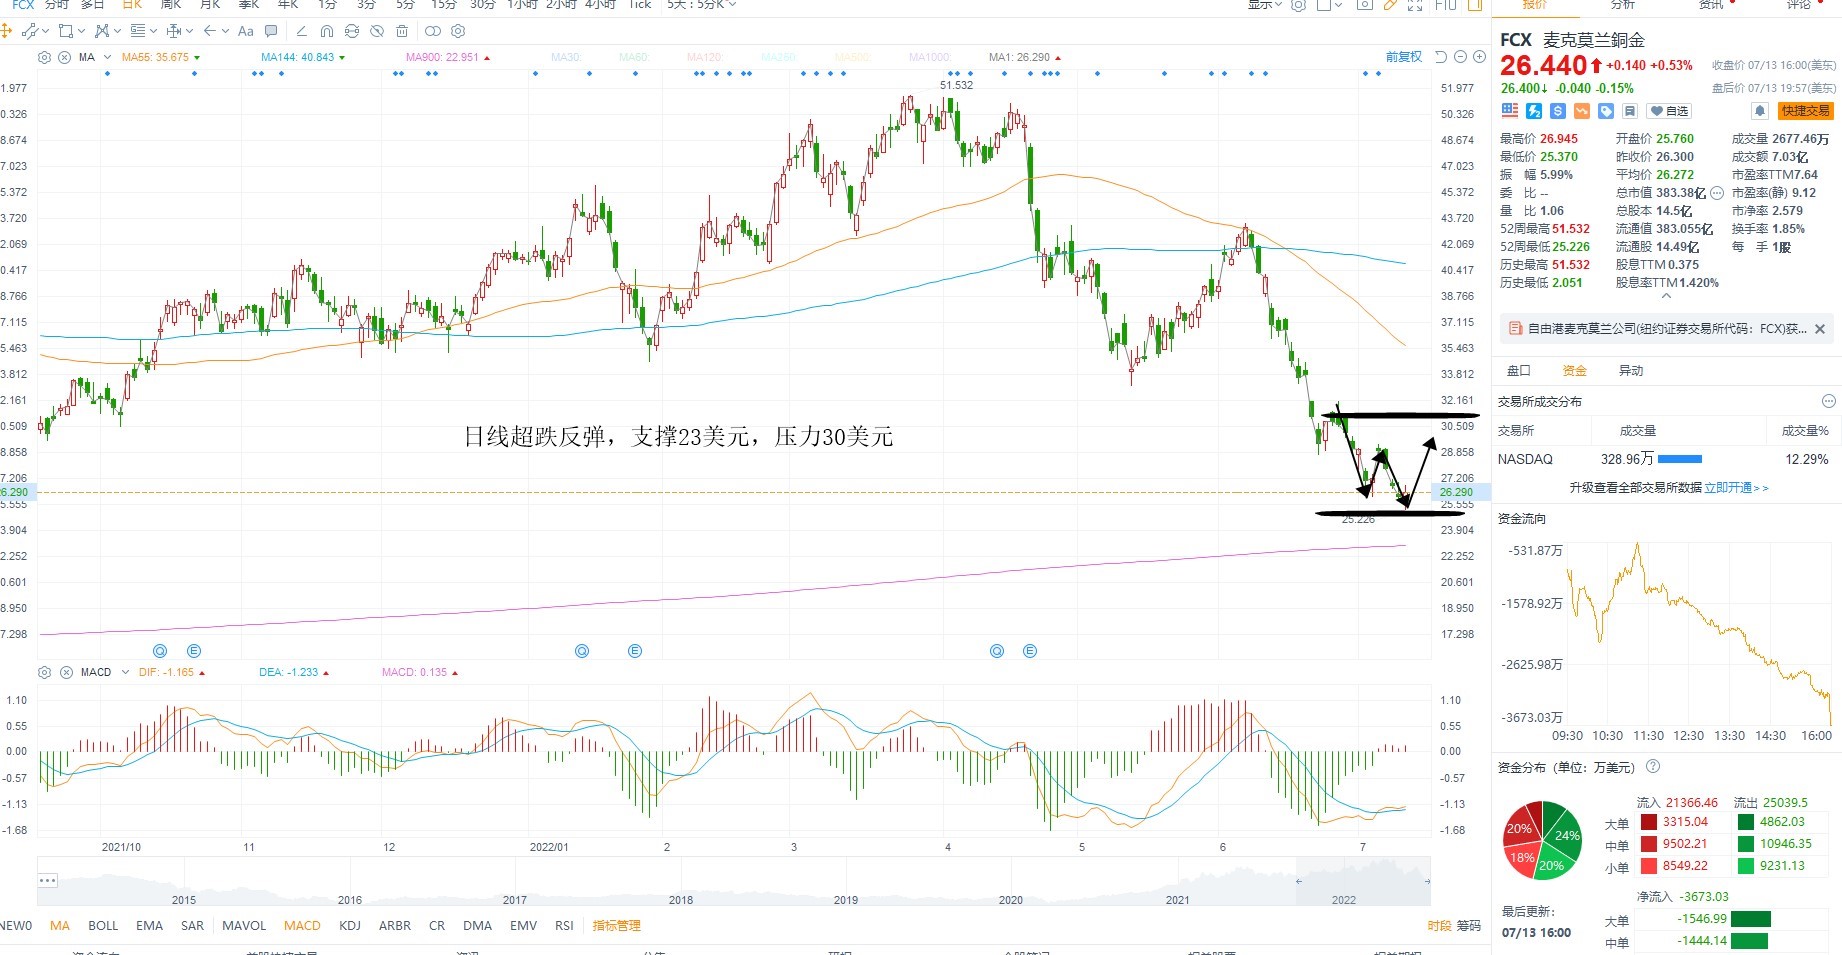Open help for 资金分布 section
1842x955 pixels.
click(x=1653, y=767)
